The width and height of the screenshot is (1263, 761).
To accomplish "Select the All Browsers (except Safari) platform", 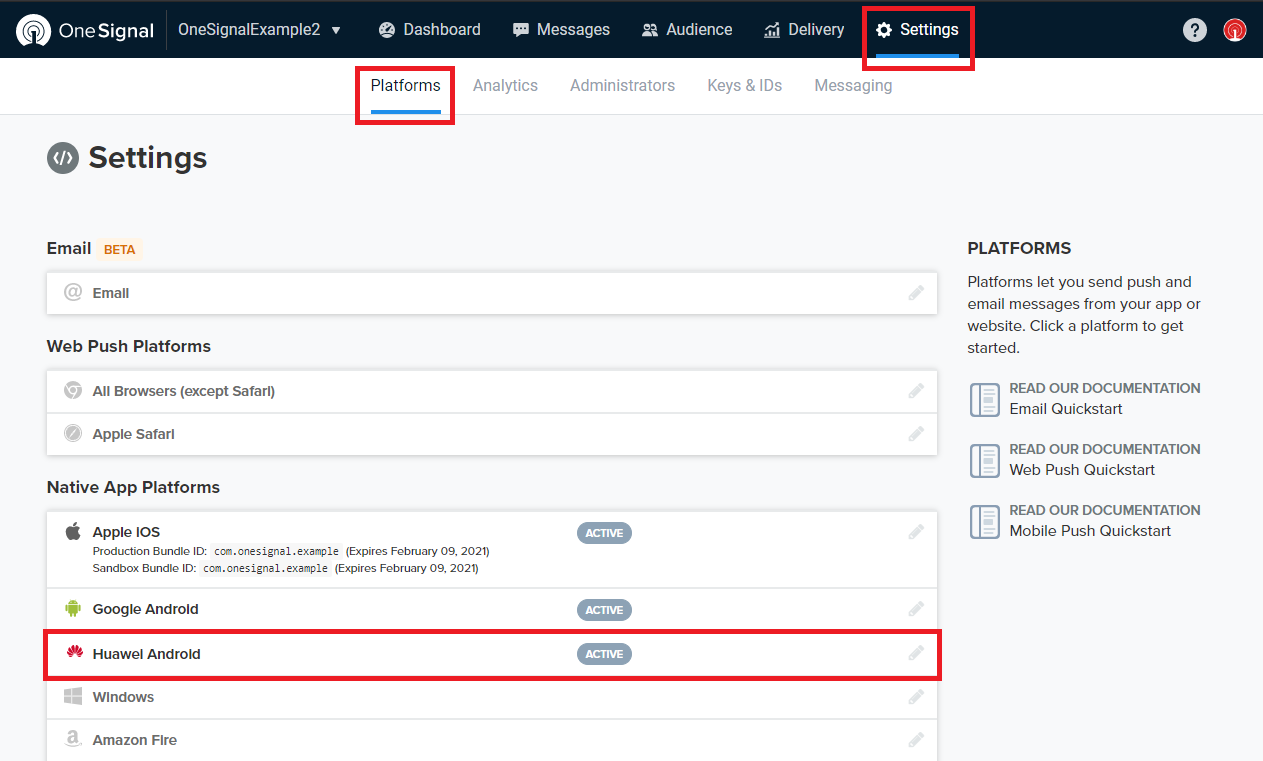I will click(x=492, y=391).
